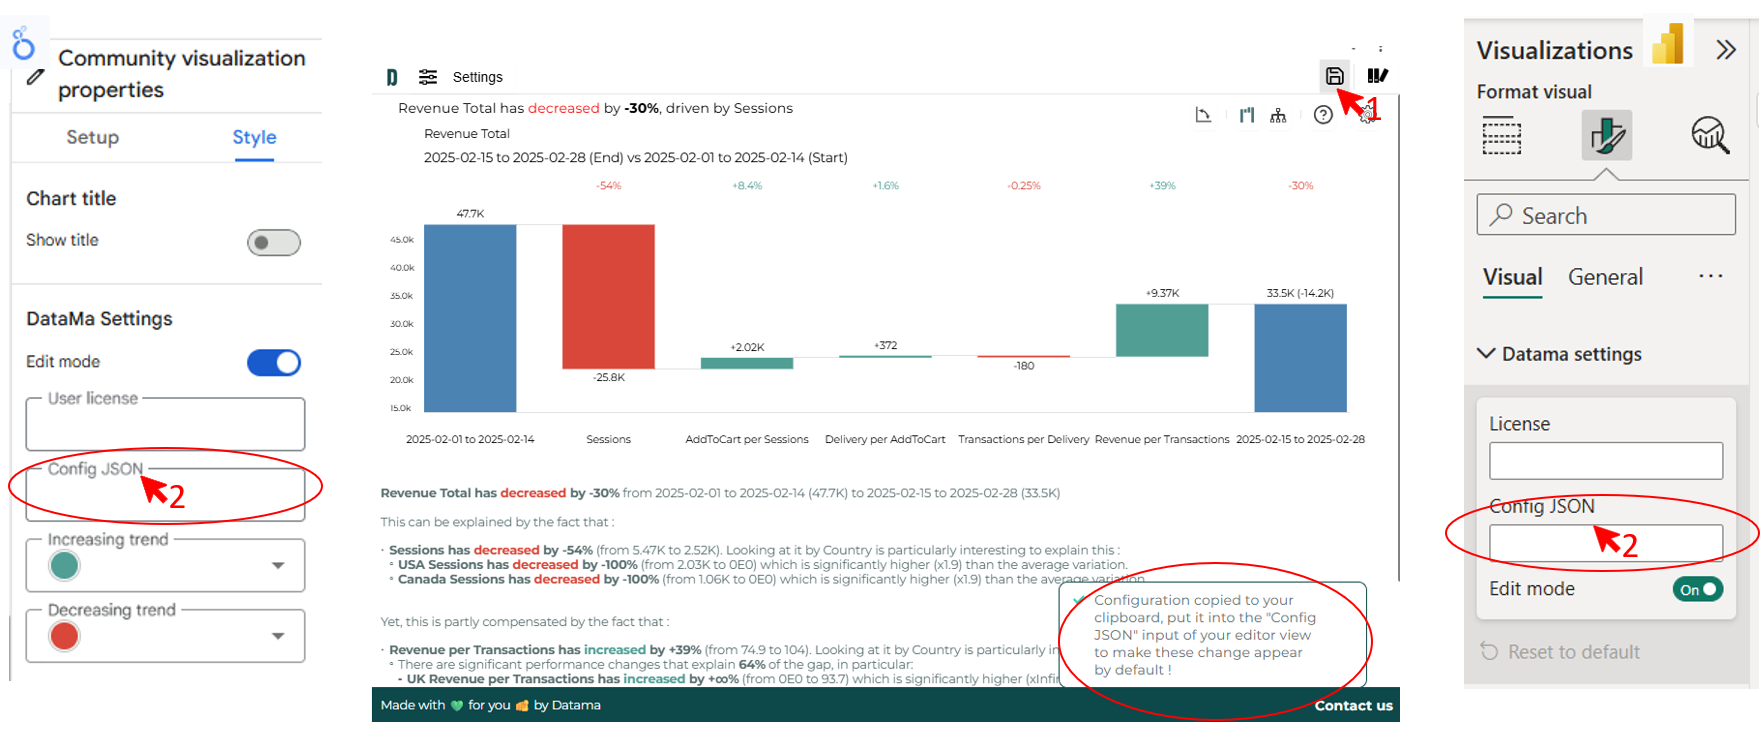Screen dimensions: 1761x732
Task: Click the red Decreasing trend color swatch
Action: (65, 636)
